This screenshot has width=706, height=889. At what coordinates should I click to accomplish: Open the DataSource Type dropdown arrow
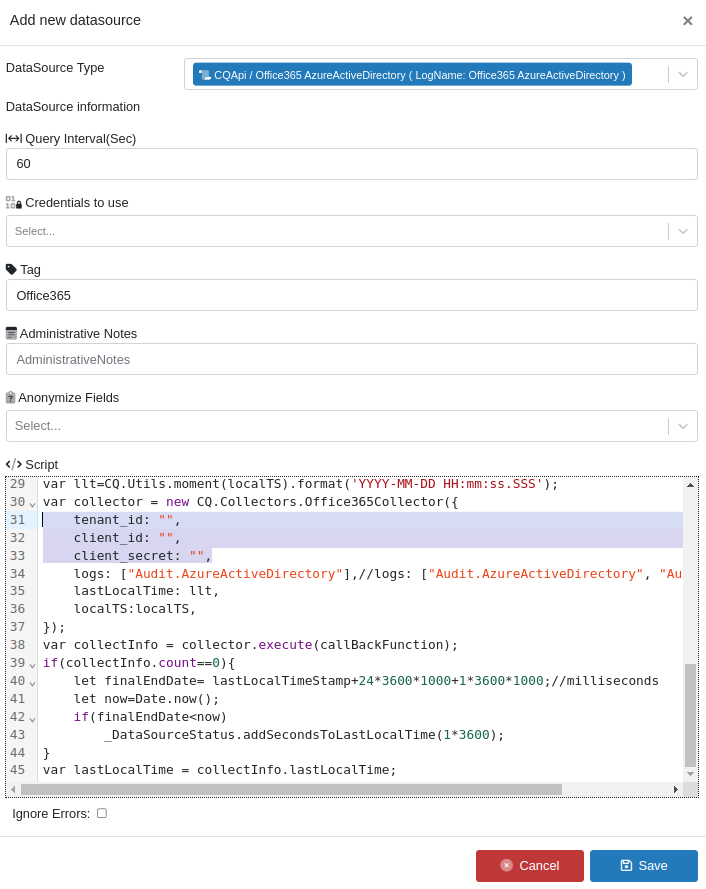[x=683, y=75]
